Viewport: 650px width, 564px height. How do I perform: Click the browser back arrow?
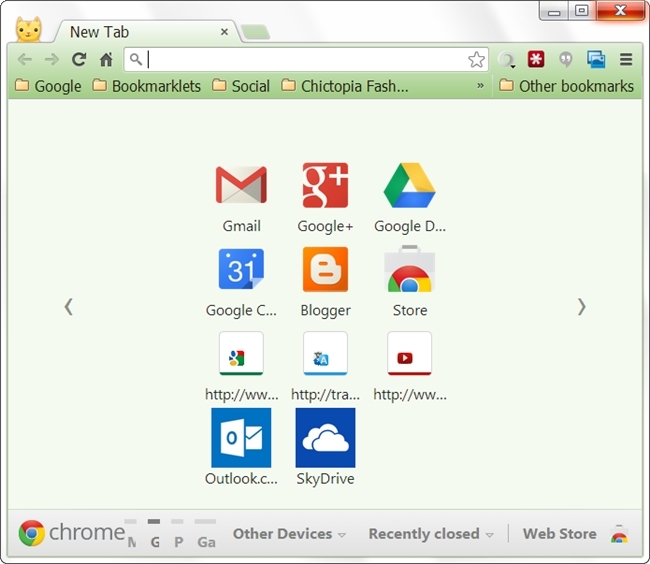click(25, 60)
